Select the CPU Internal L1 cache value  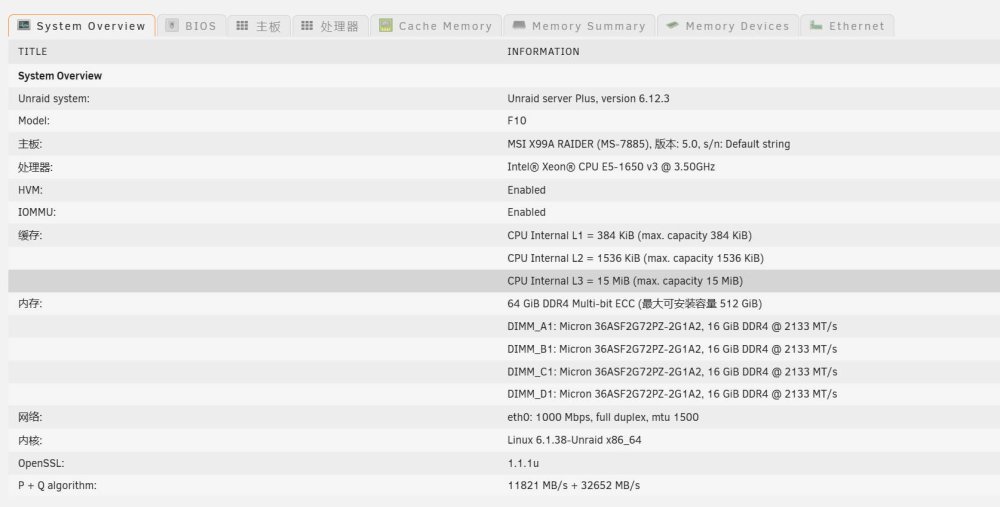click(629, 235)
